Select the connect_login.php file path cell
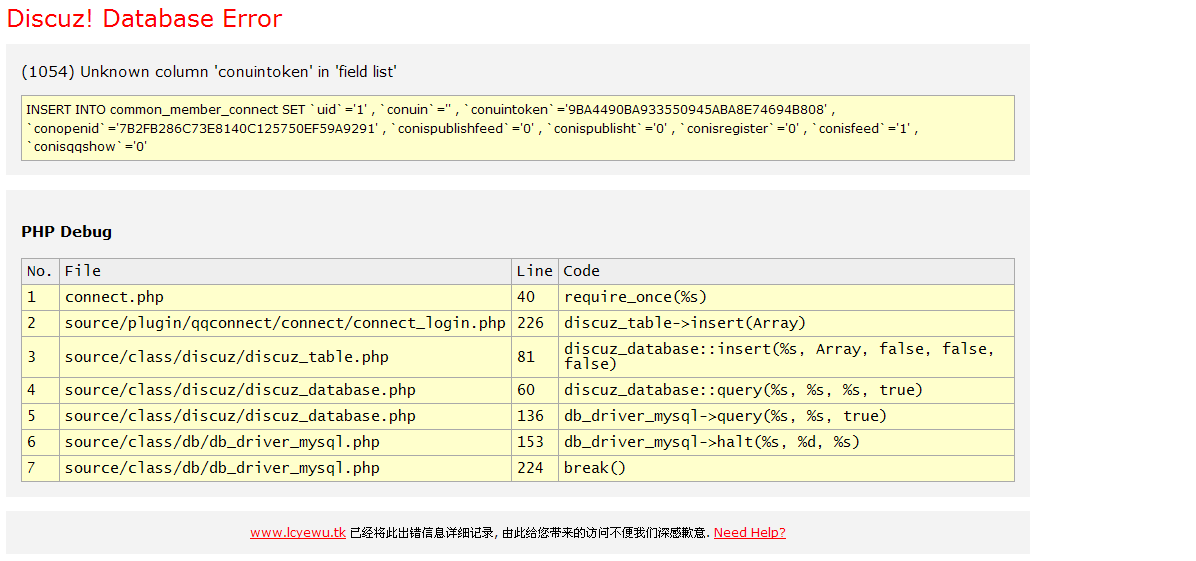1196x561 pixels. point(285,323)
